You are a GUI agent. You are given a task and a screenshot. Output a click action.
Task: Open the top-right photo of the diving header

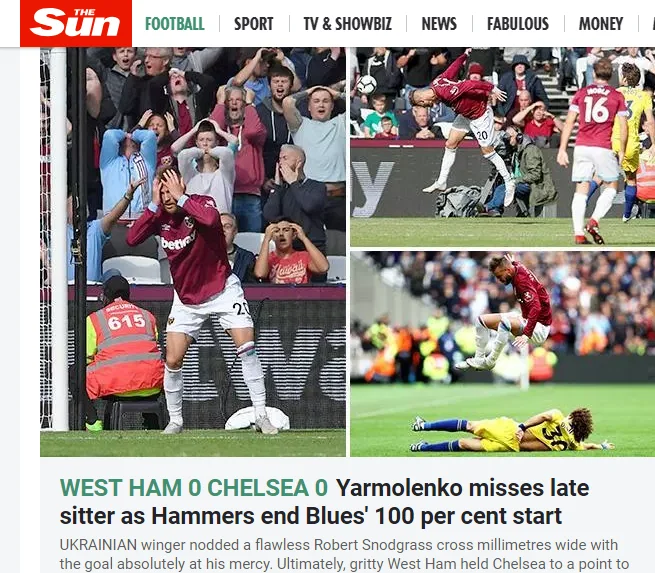tap(503, 147)
